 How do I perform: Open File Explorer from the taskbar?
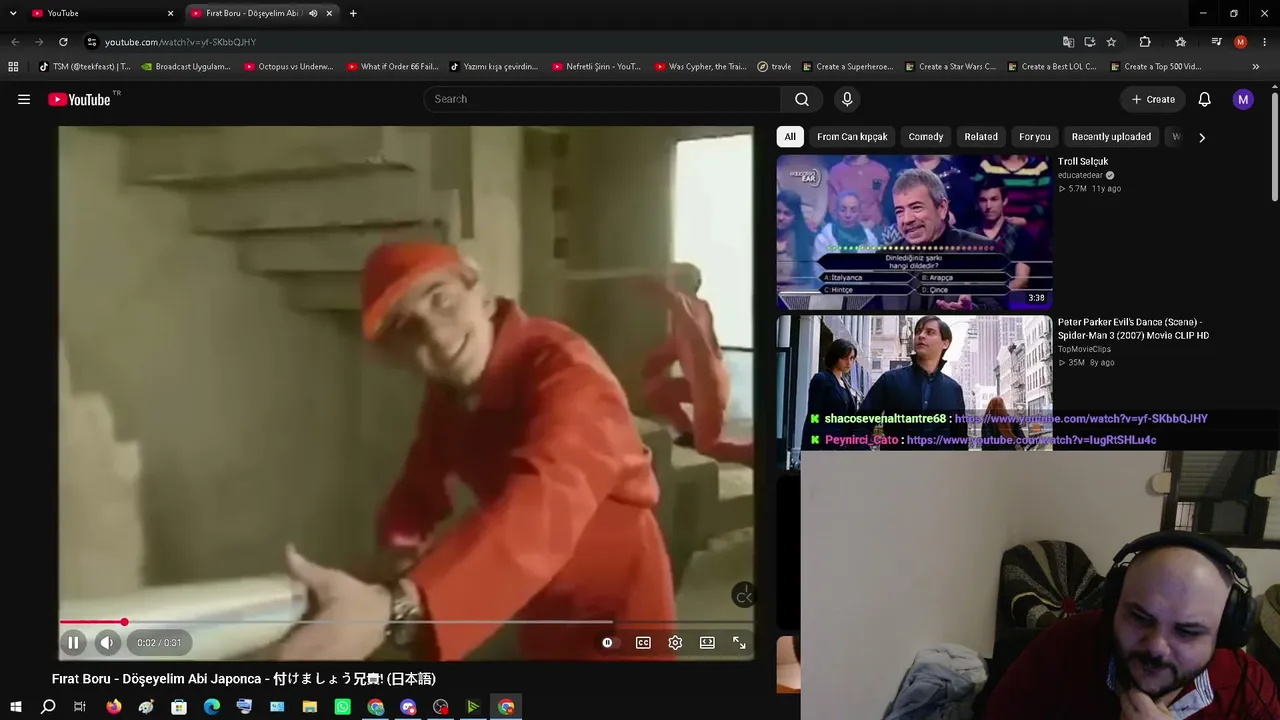[x=310, y=707]
